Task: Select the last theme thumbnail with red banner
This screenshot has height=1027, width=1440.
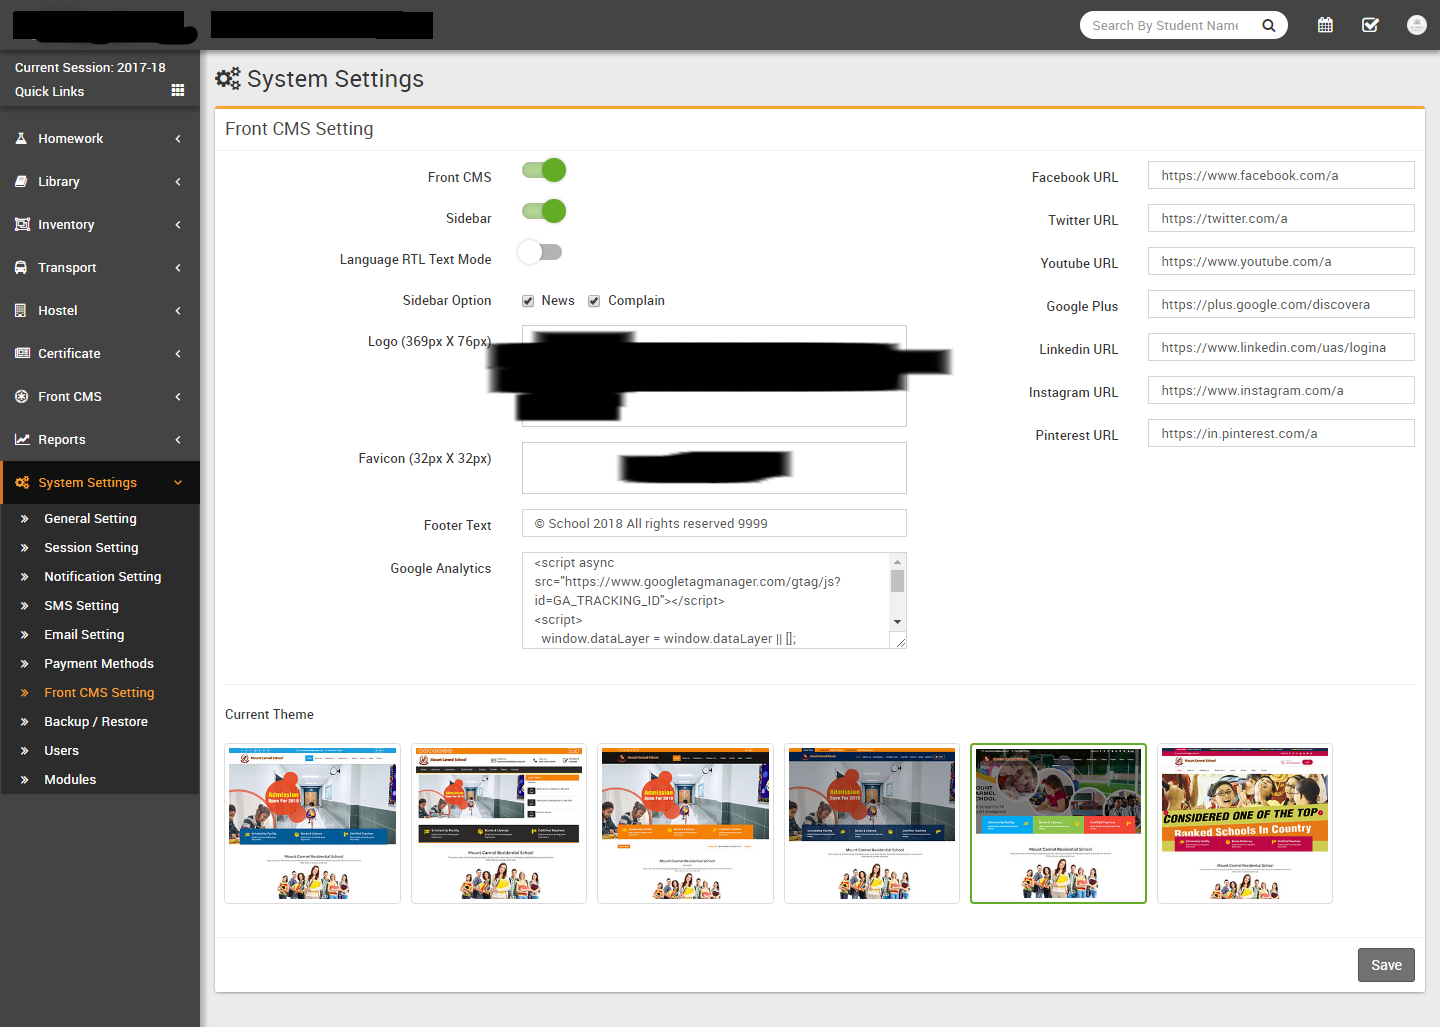Action: (x=1244, y=823)
